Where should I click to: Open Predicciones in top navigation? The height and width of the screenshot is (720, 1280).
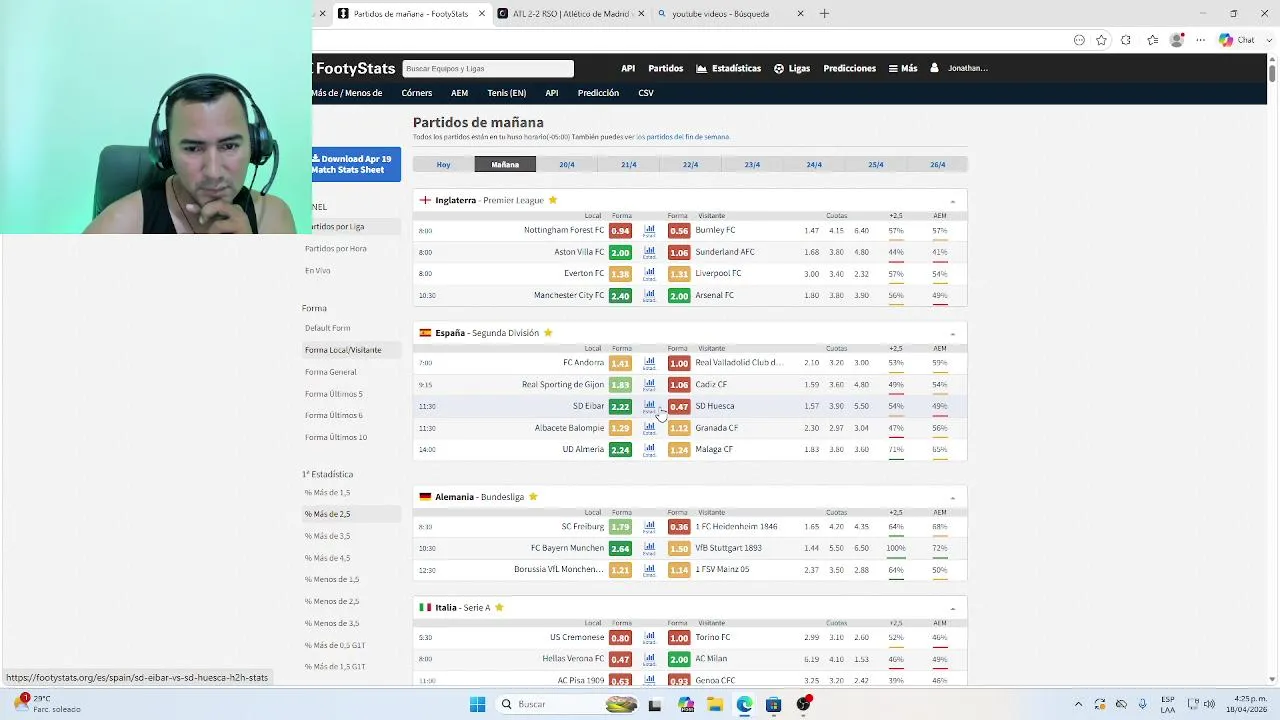point(850,68)
